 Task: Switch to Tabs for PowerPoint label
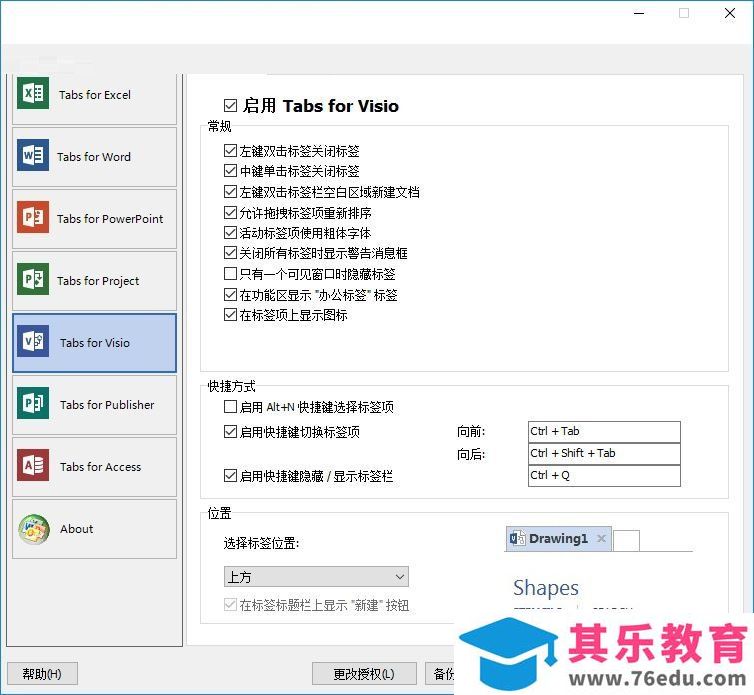click(x=110, y=219)
